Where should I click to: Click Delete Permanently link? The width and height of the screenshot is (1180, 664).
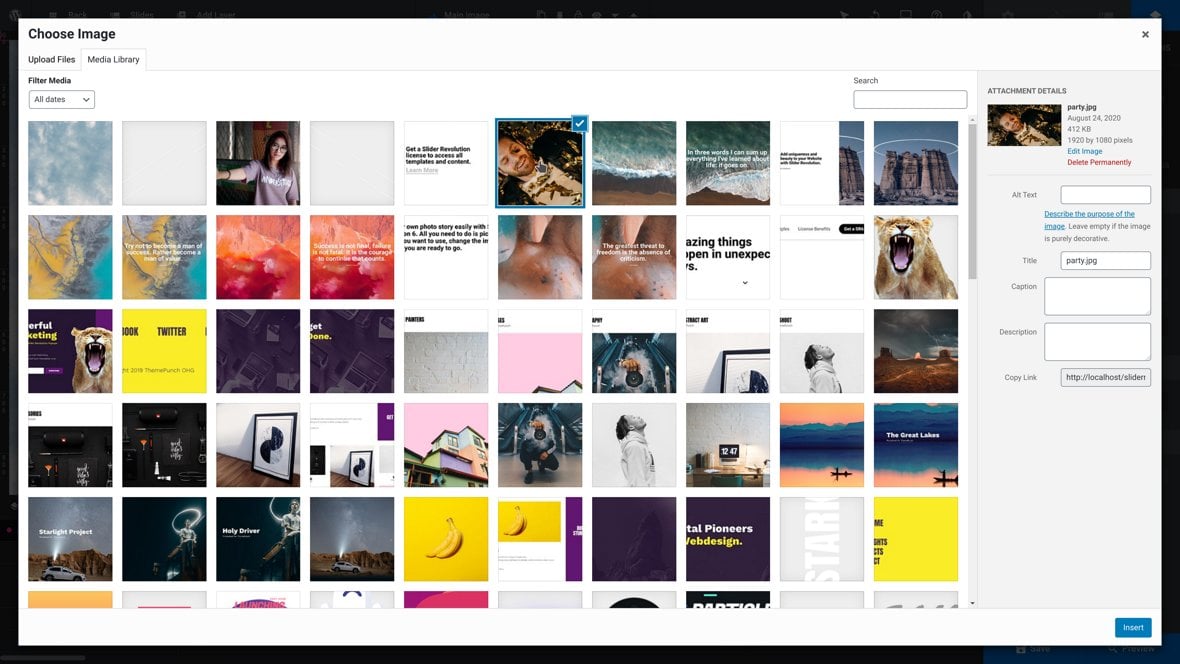point(1099,163)
